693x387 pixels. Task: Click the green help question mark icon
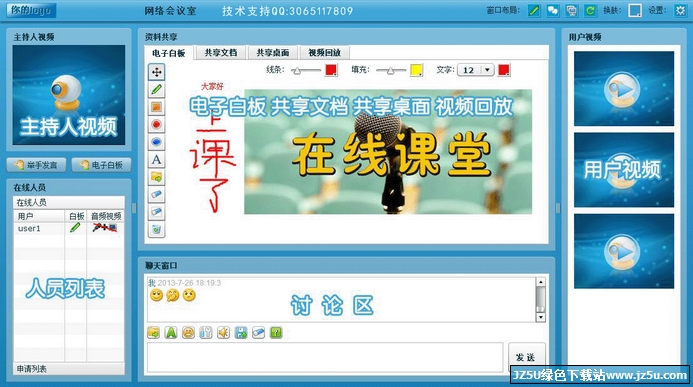tap(276, 332)
